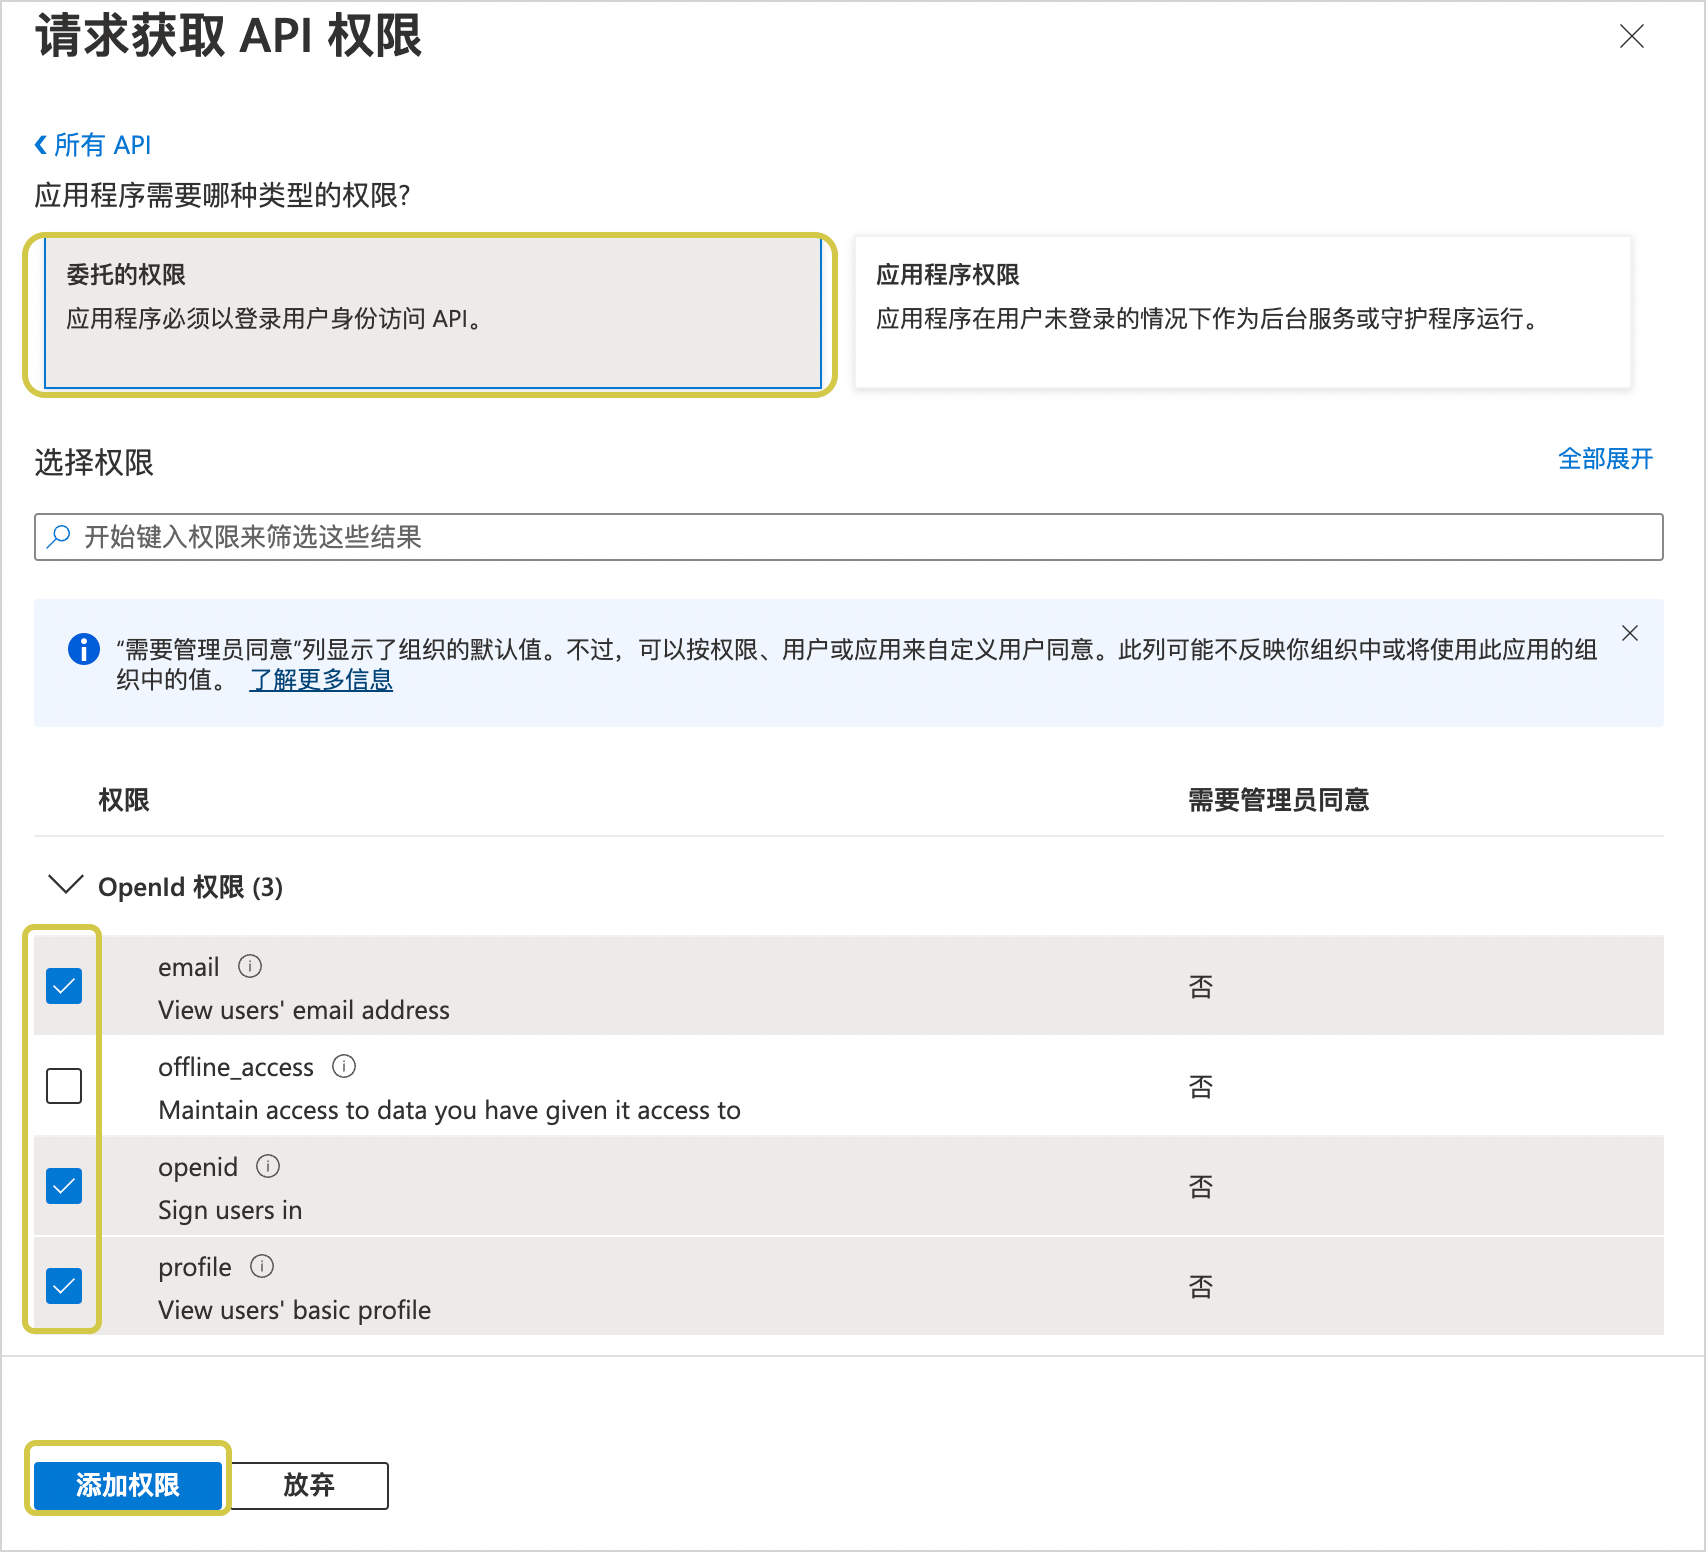Viewport: 1706px width, 1552px height.
Task: Collapse the OpenId 权限 (3) group
Action: (66, 885)
